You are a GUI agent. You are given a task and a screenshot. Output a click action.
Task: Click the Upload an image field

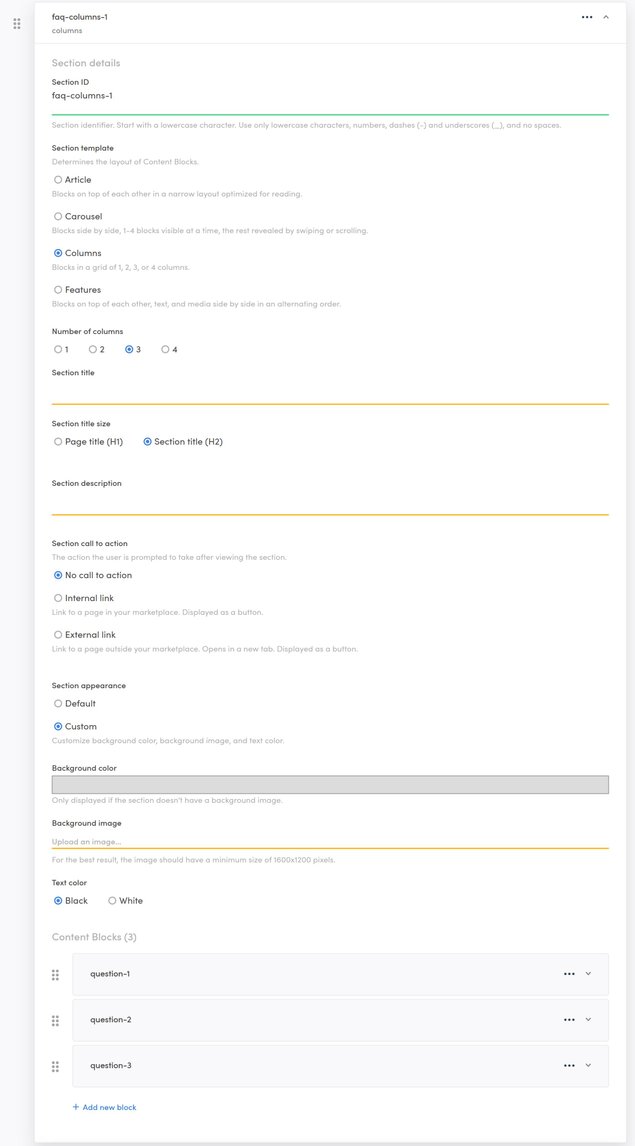[x=330, y=841]
